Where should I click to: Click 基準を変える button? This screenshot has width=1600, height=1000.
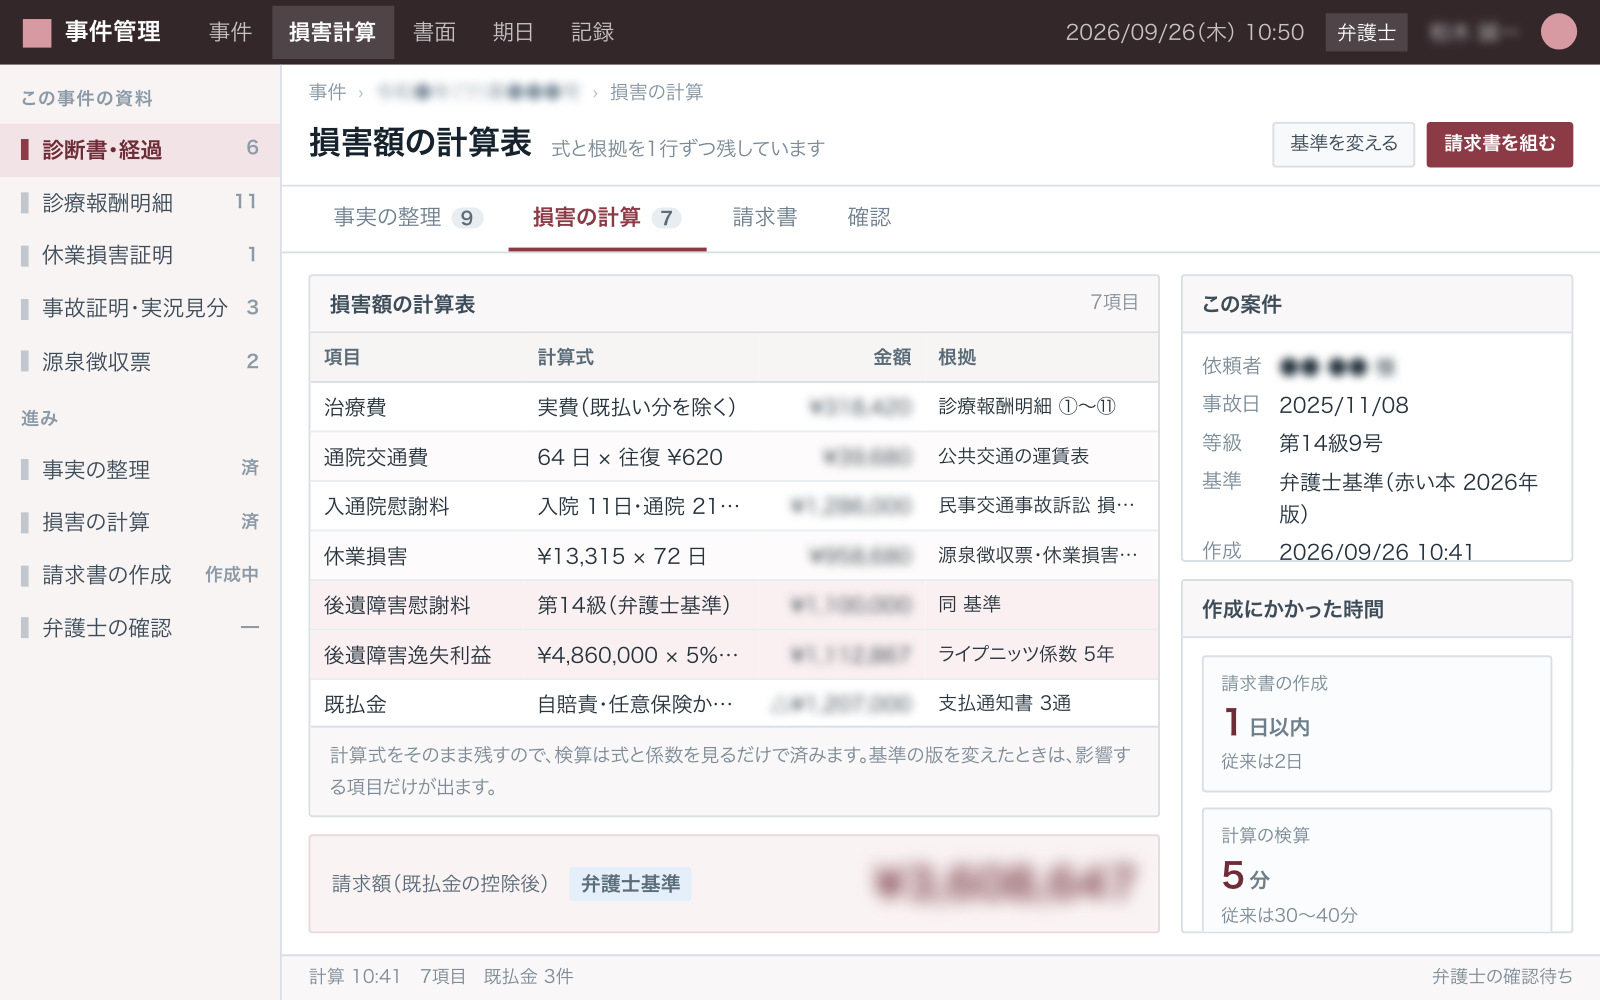coord(1344,144)
